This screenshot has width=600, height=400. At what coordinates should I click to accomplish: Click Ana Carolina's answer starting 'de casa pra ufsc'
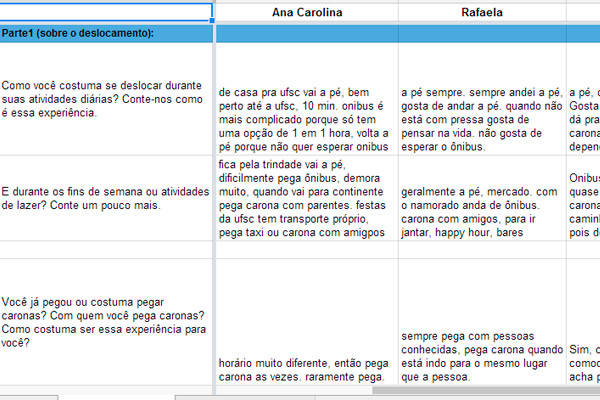(307, 119)
